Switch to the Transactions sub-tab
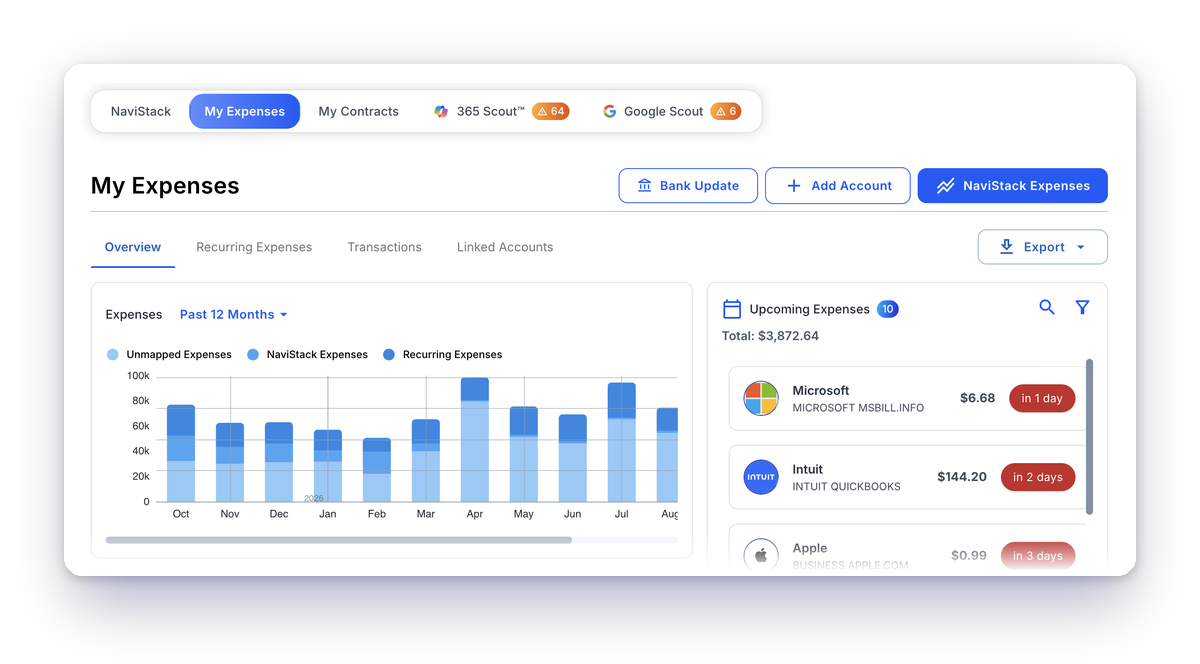Image resolution: width=1200 pixels, height=664 pixels. click(x=385, y=247)
